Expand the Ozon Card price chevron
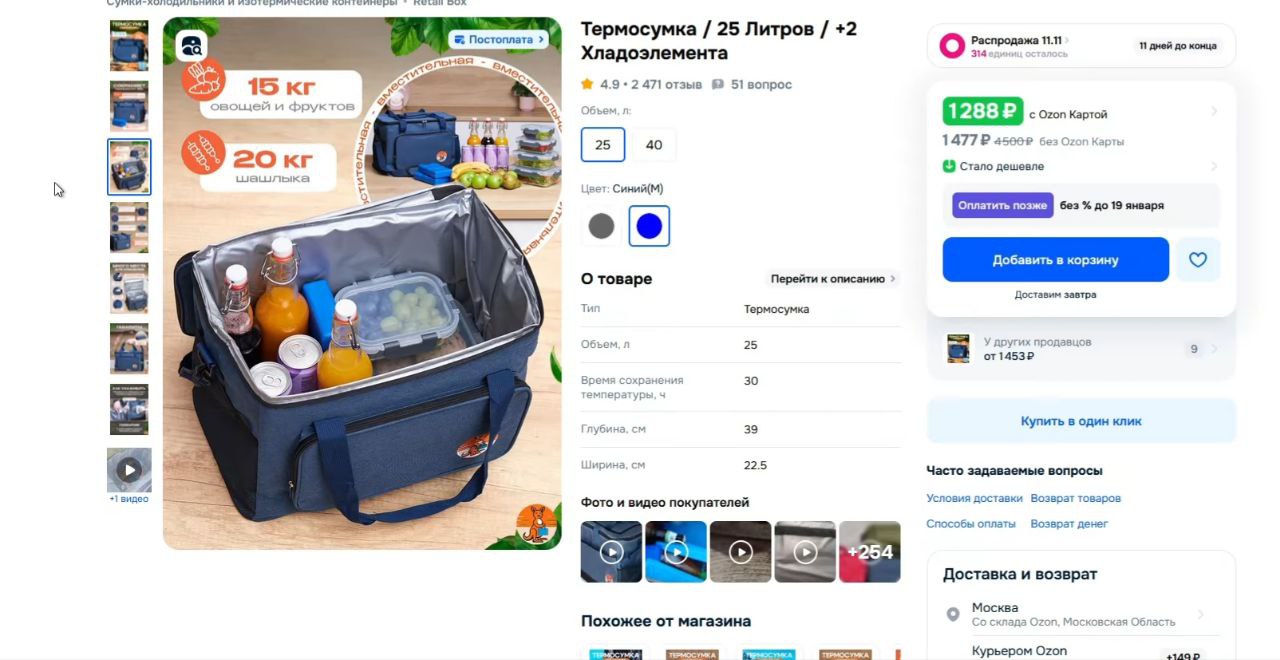This screenshot has width=1280, height=660. [1214, 111]
